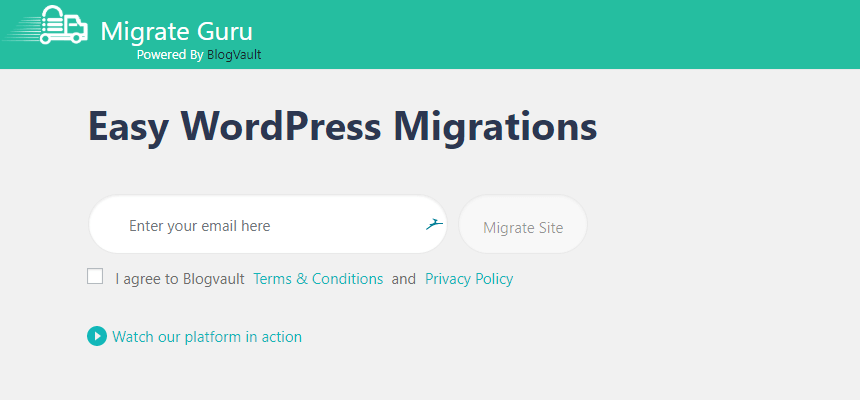Image resolution: width=860 pixels, height=400 pixels.
Task: Open Watch our platform in action link
Action: (207, 336)
